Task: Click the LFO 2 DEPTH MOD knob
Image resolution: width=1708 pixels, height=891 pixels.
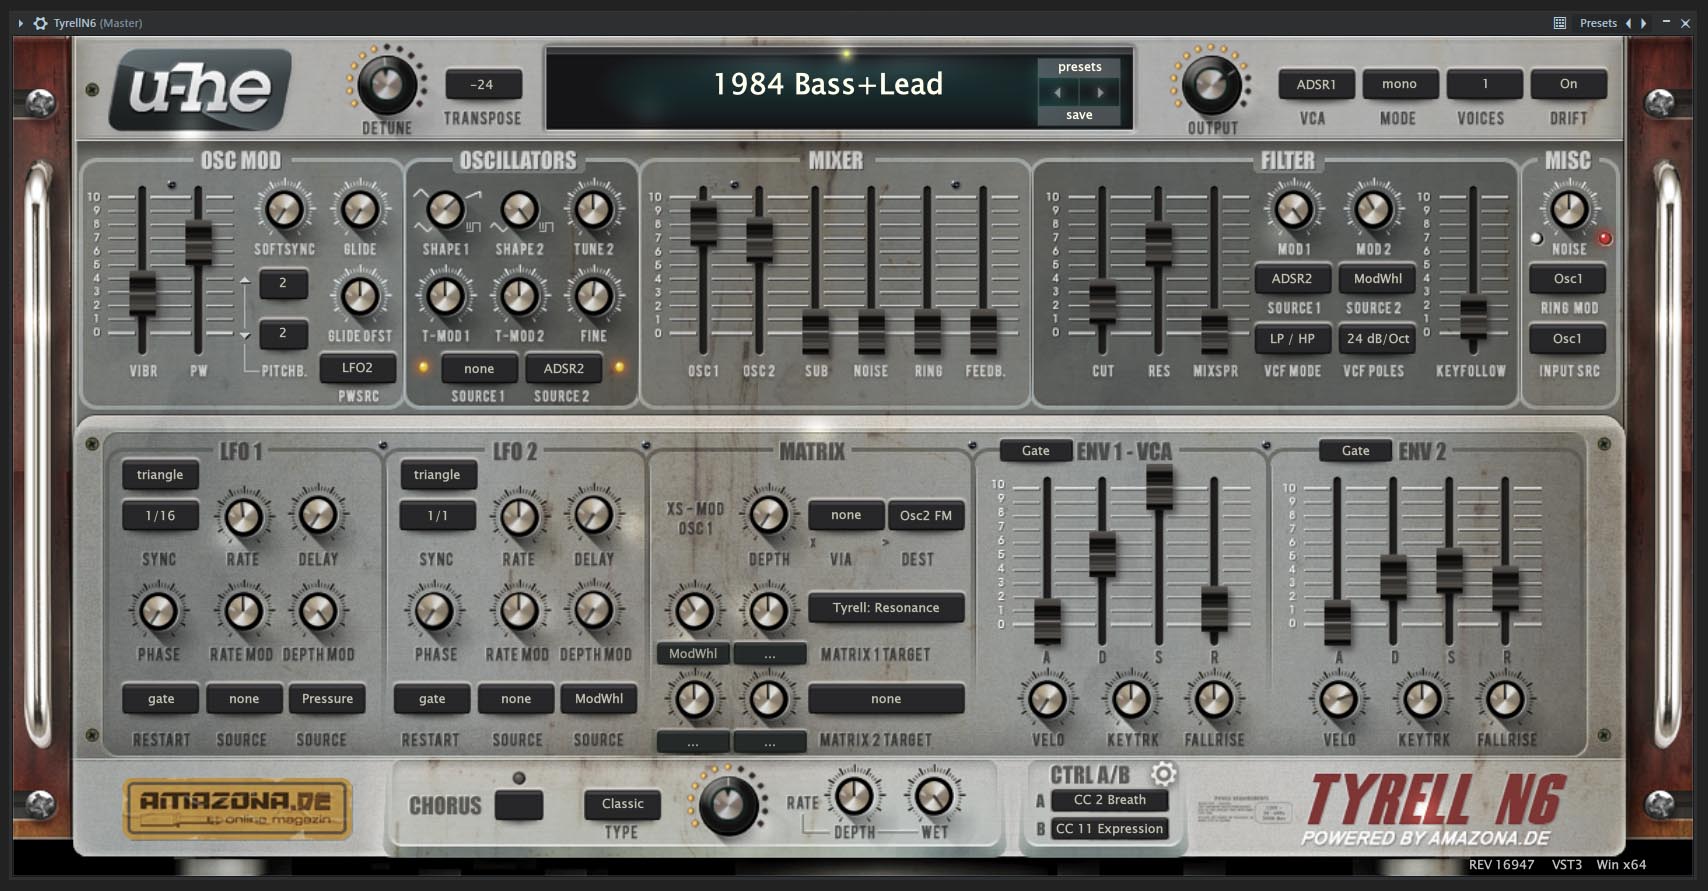Action: coord(594,611)
